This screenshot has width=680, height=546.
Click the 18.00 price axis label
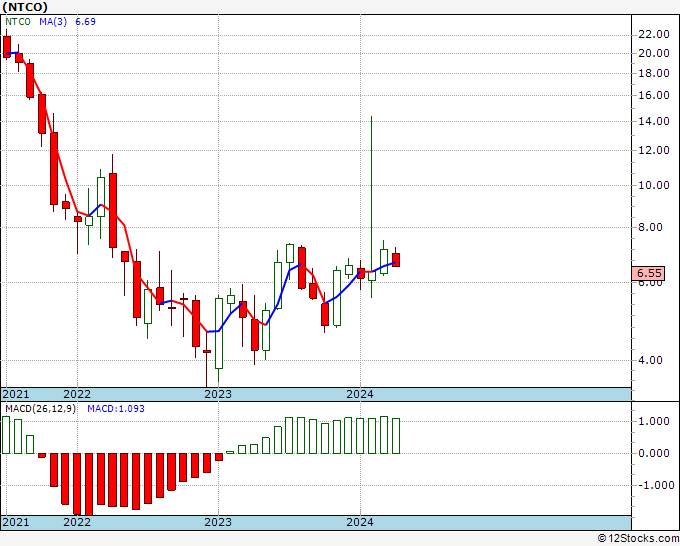[x=654, y=73]
